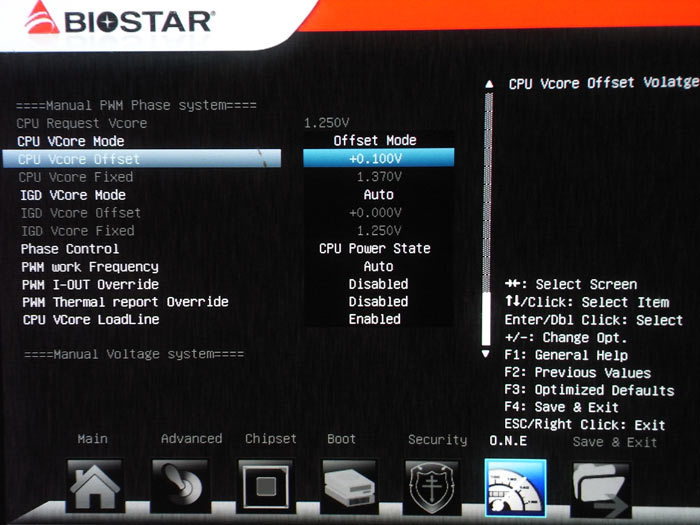Screen dimensions: 700x525
Task: Click the Security shield icon
Action: click(434, 487)
